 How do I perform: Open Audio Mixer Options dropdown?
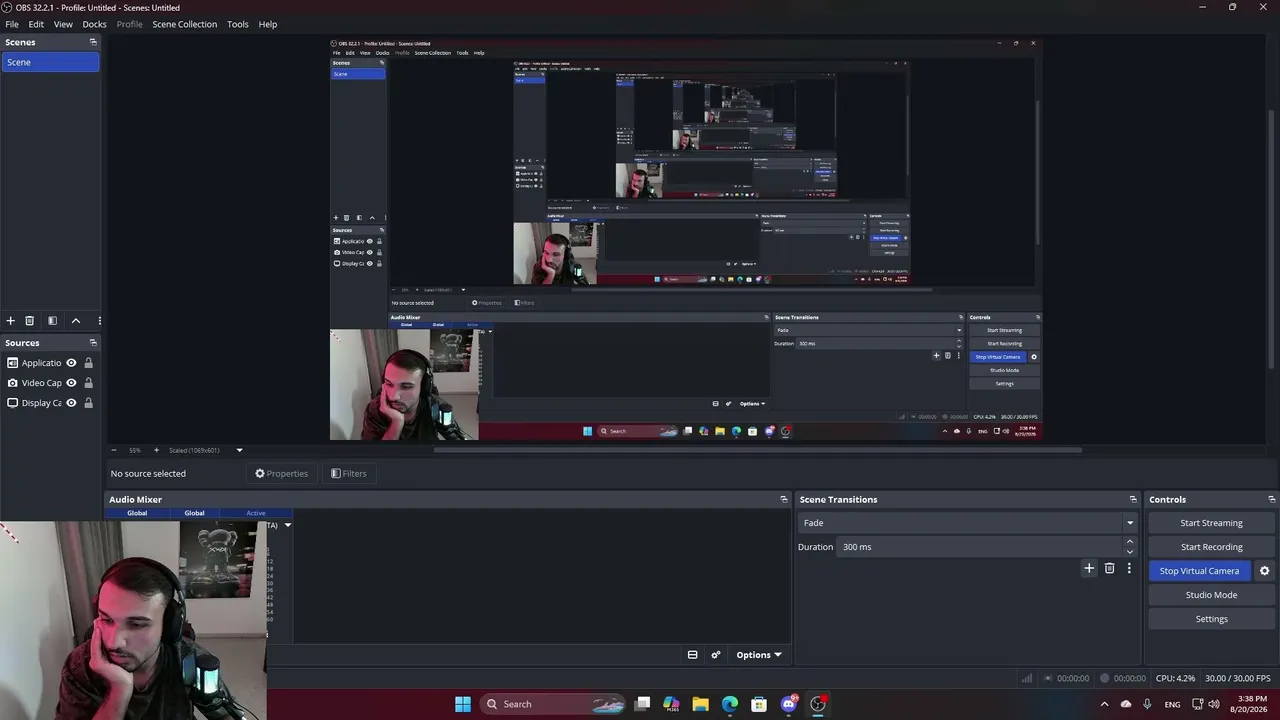click(x=758, y=655)
